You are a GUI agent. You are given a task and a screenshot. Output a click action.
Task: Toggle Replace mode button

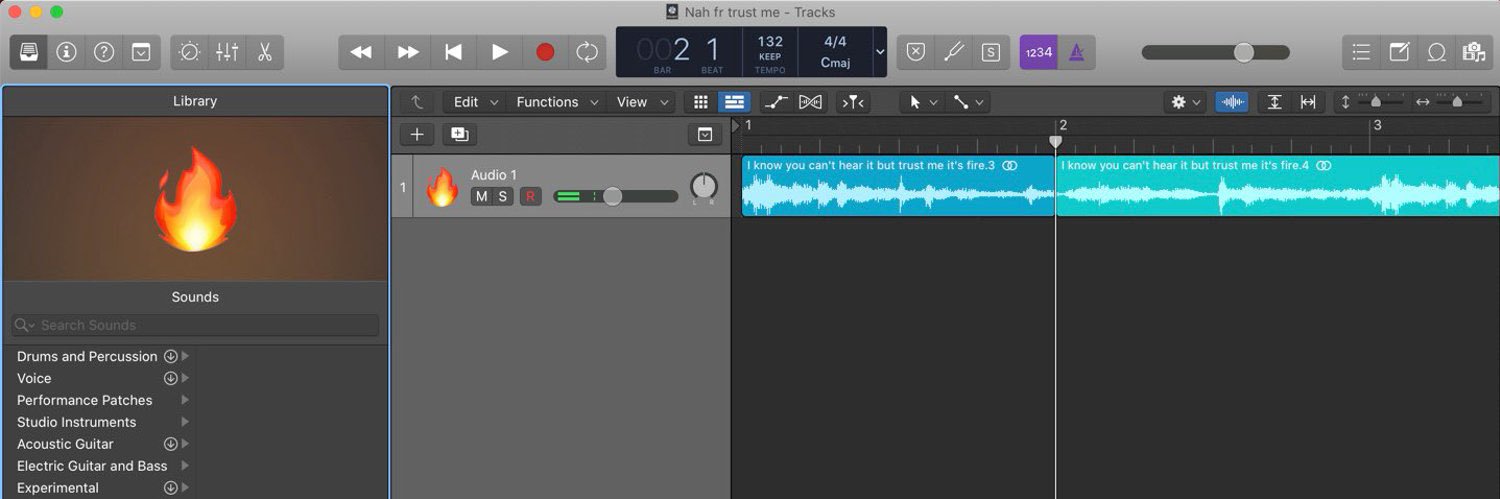(916, 52)
